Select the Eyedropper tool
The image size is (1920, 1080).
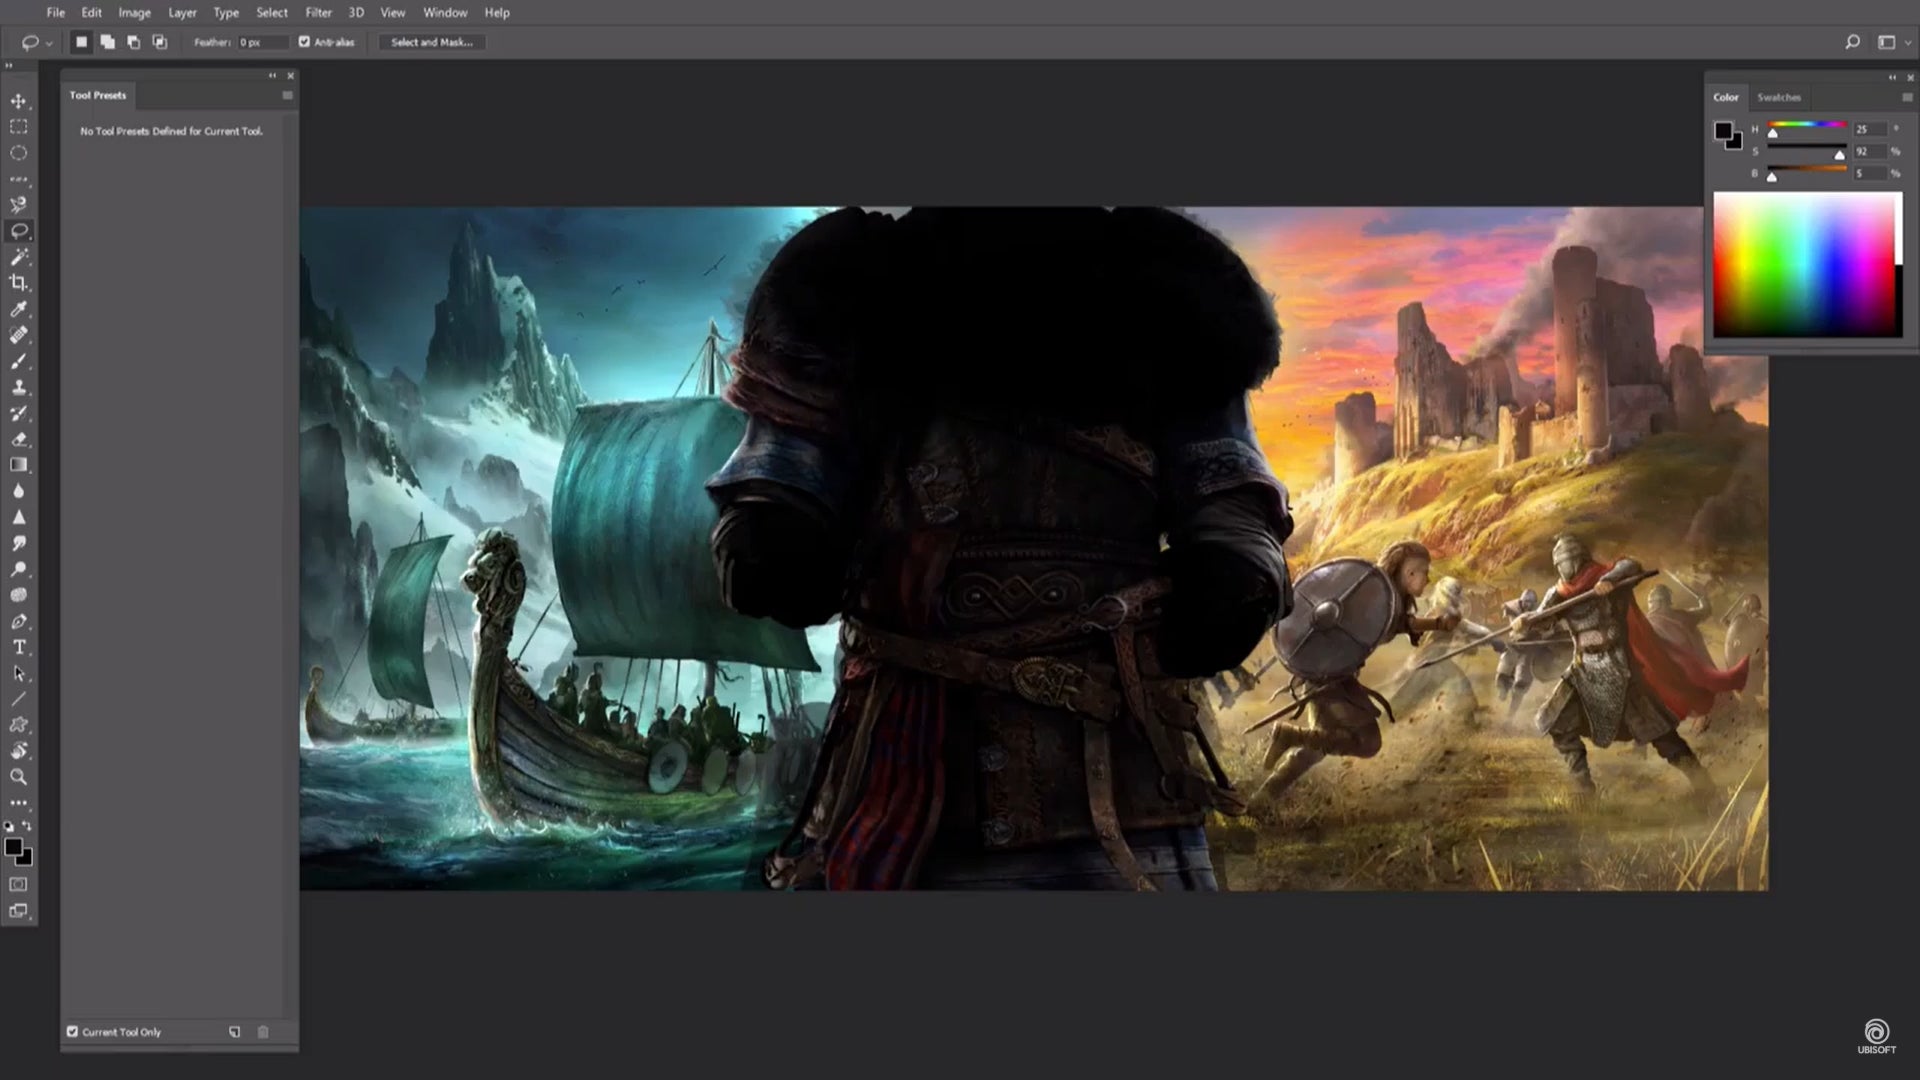(x=18, y=309)
